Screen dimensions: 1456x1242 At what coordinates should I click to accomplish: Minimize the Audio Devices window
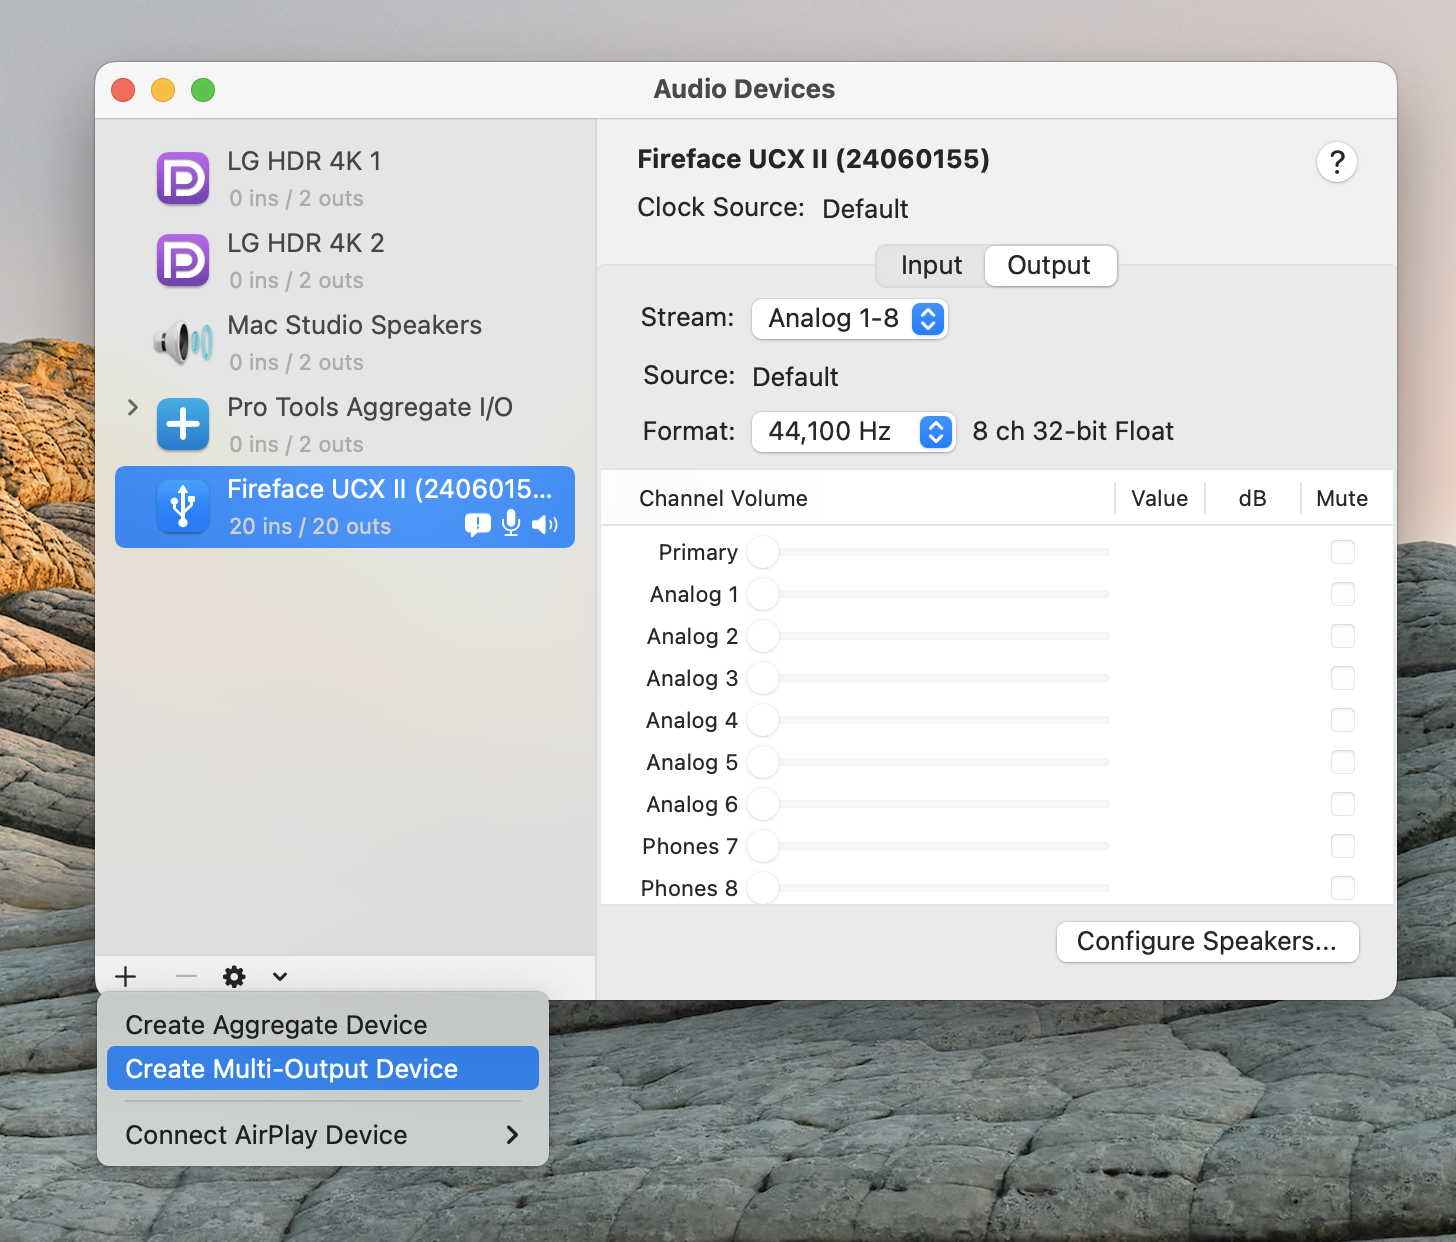[x=163, y=90]
